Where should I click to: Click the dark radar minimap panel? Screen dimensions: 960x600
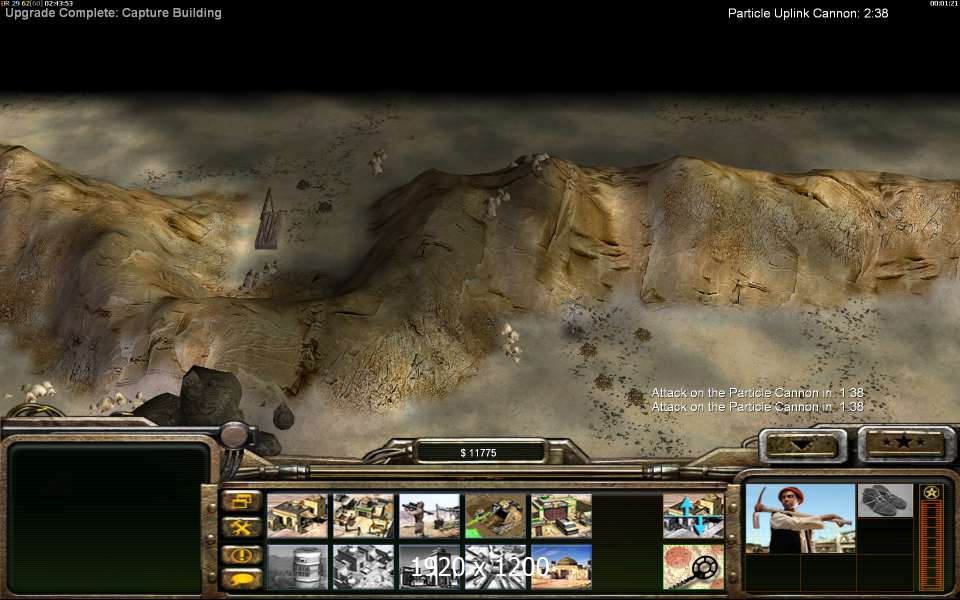pos(108,519)
